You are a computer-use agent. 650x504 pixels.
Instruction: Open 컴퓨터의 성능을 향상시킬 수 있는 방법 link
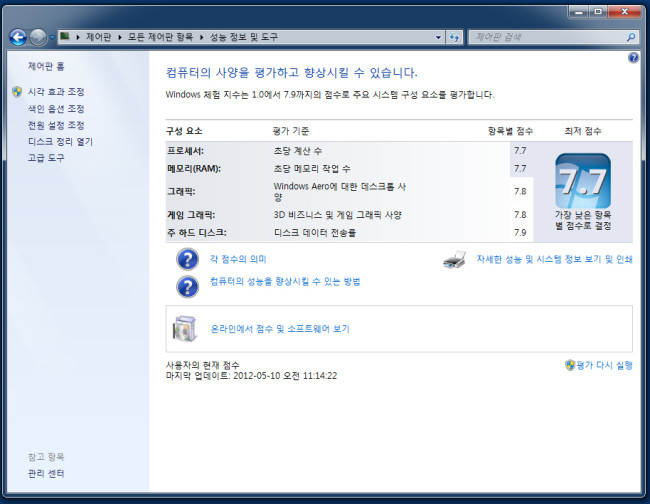[x=285, y=281]
